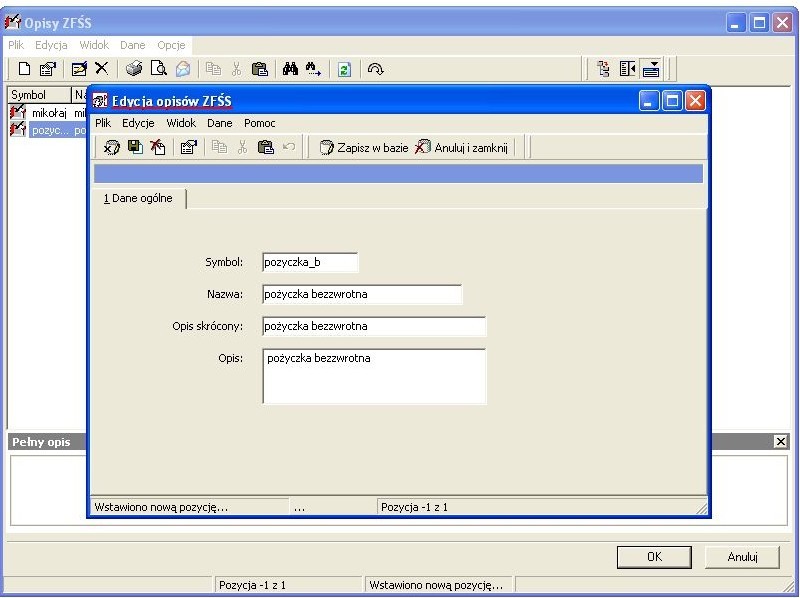Click the Opis skrócony text field
Screen dimensions: 800x598
pos(374,326)
